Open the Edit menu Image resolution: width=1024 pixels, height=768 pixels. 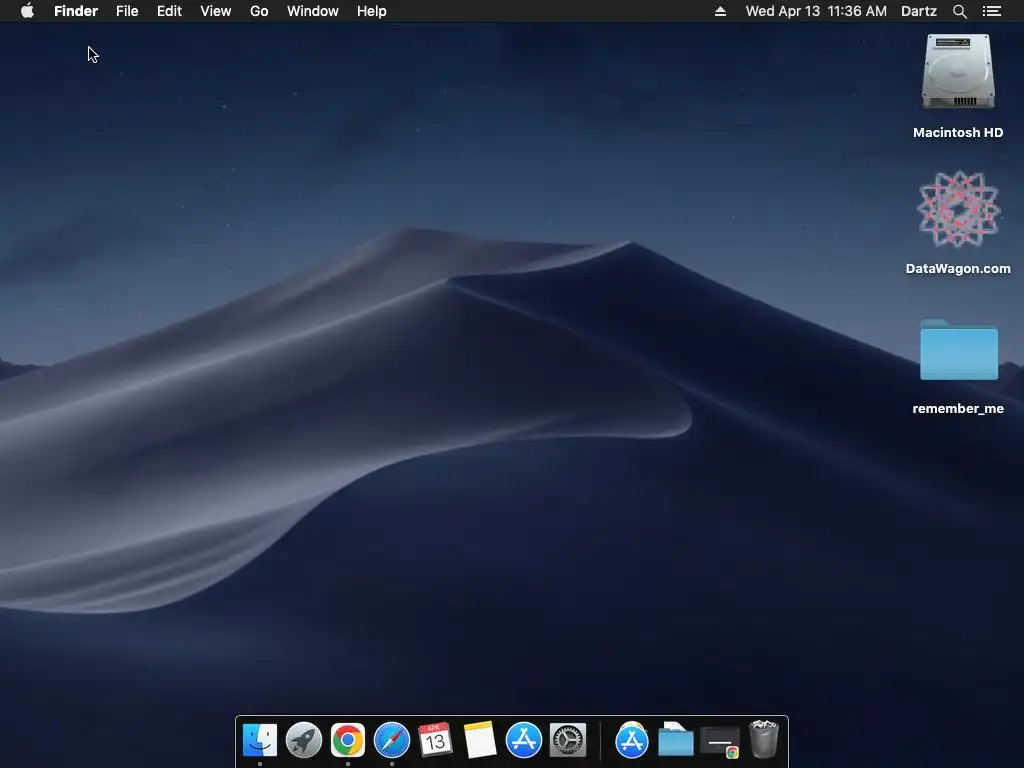tap(169, 11)
